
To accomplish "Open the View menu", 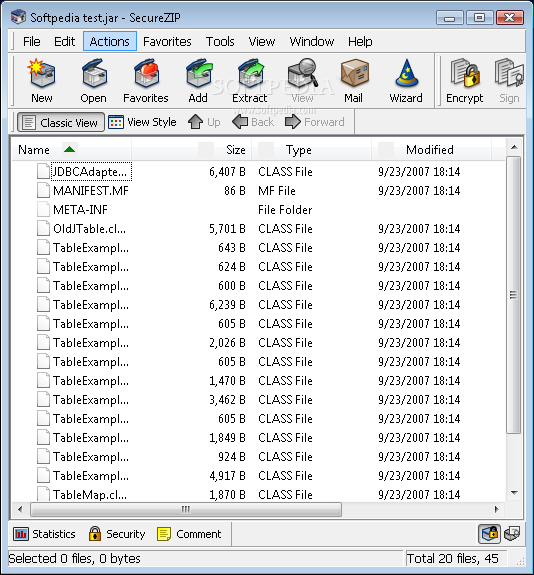I will coord(262,41).
